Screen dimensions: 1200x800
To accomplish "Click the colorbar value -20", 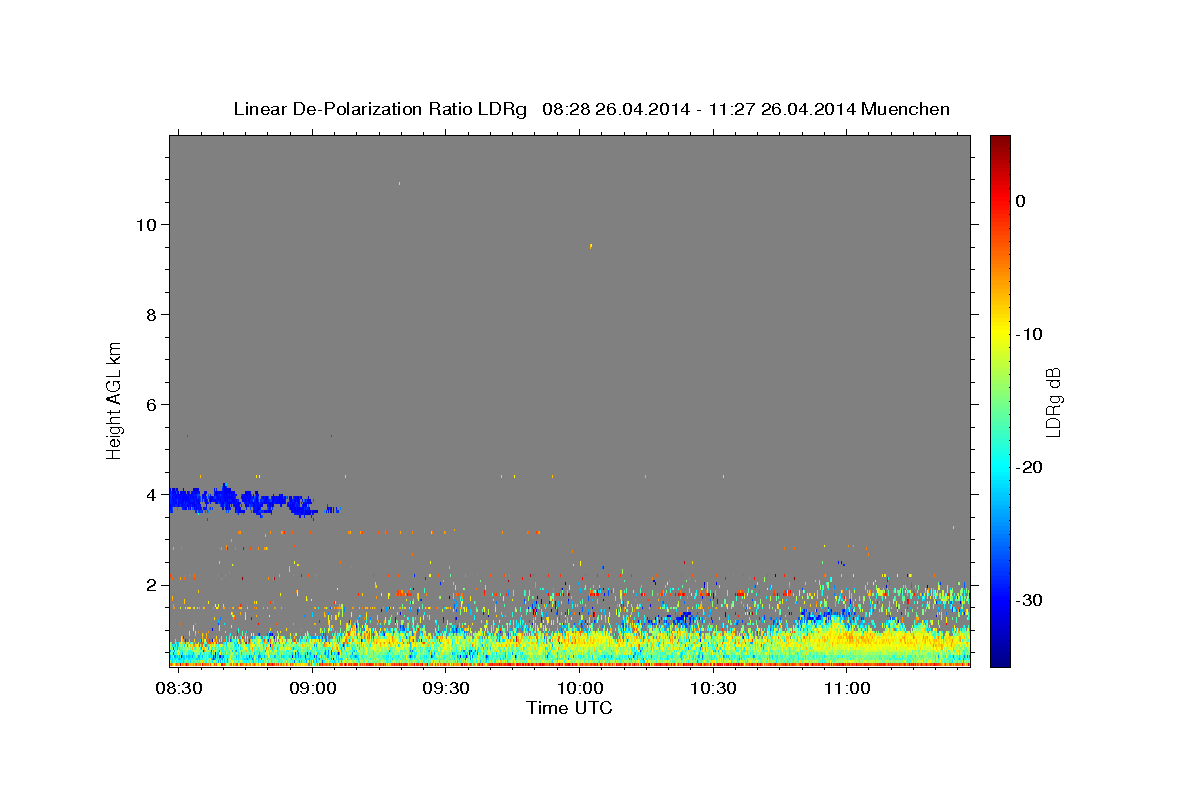I will click(1029, 467).
